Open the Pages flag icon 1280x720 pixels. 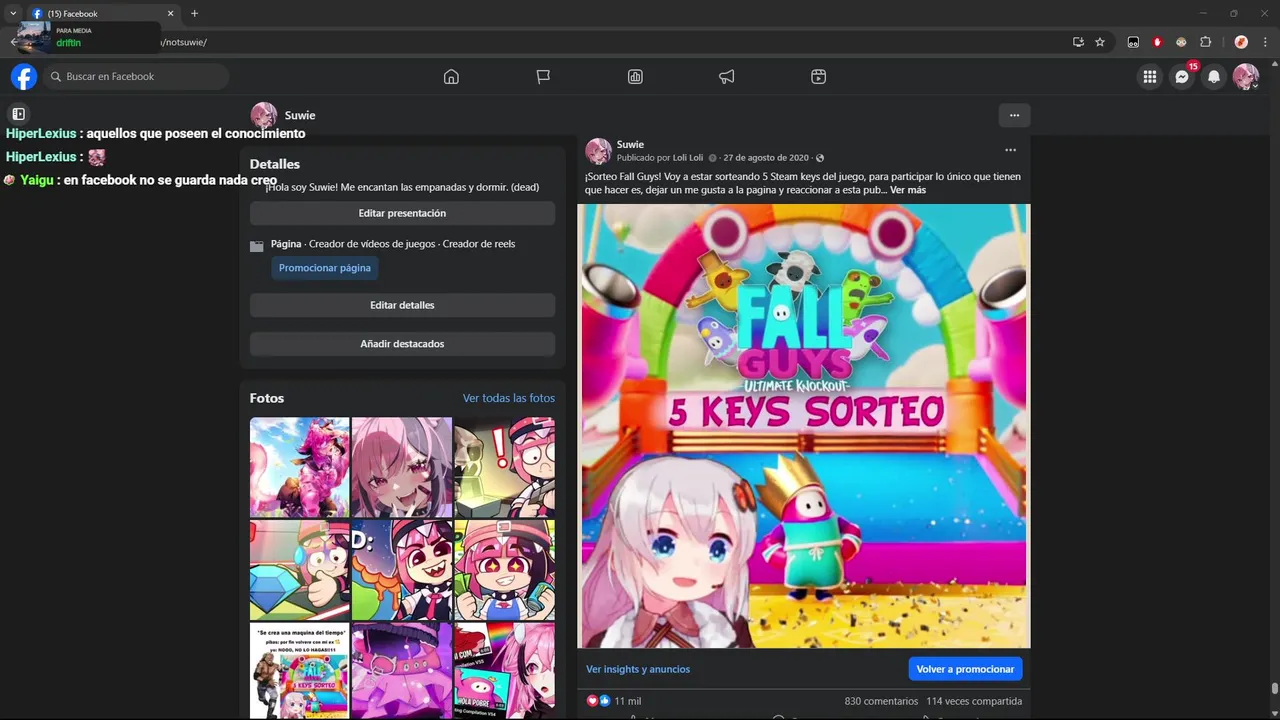(x=543, y=77)
